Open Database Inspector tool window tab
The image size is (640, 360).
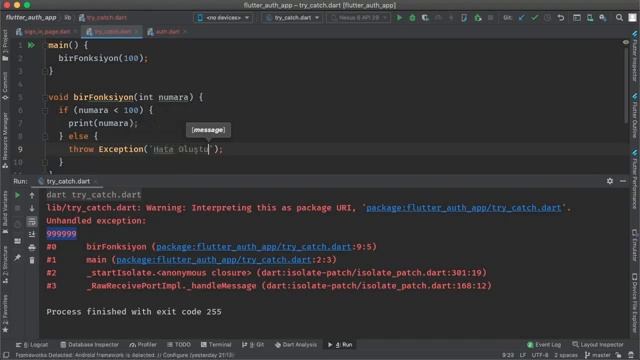tap(89, 345)
